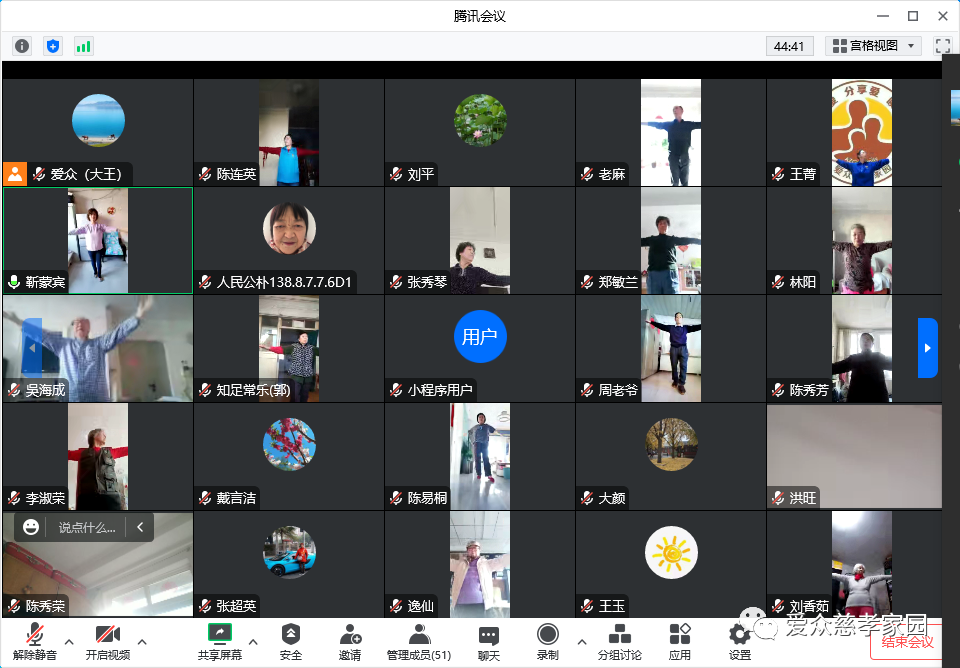Open the 安全 security settings
The width and height of the screenshot is (960, 668).
tap(290, 641)
